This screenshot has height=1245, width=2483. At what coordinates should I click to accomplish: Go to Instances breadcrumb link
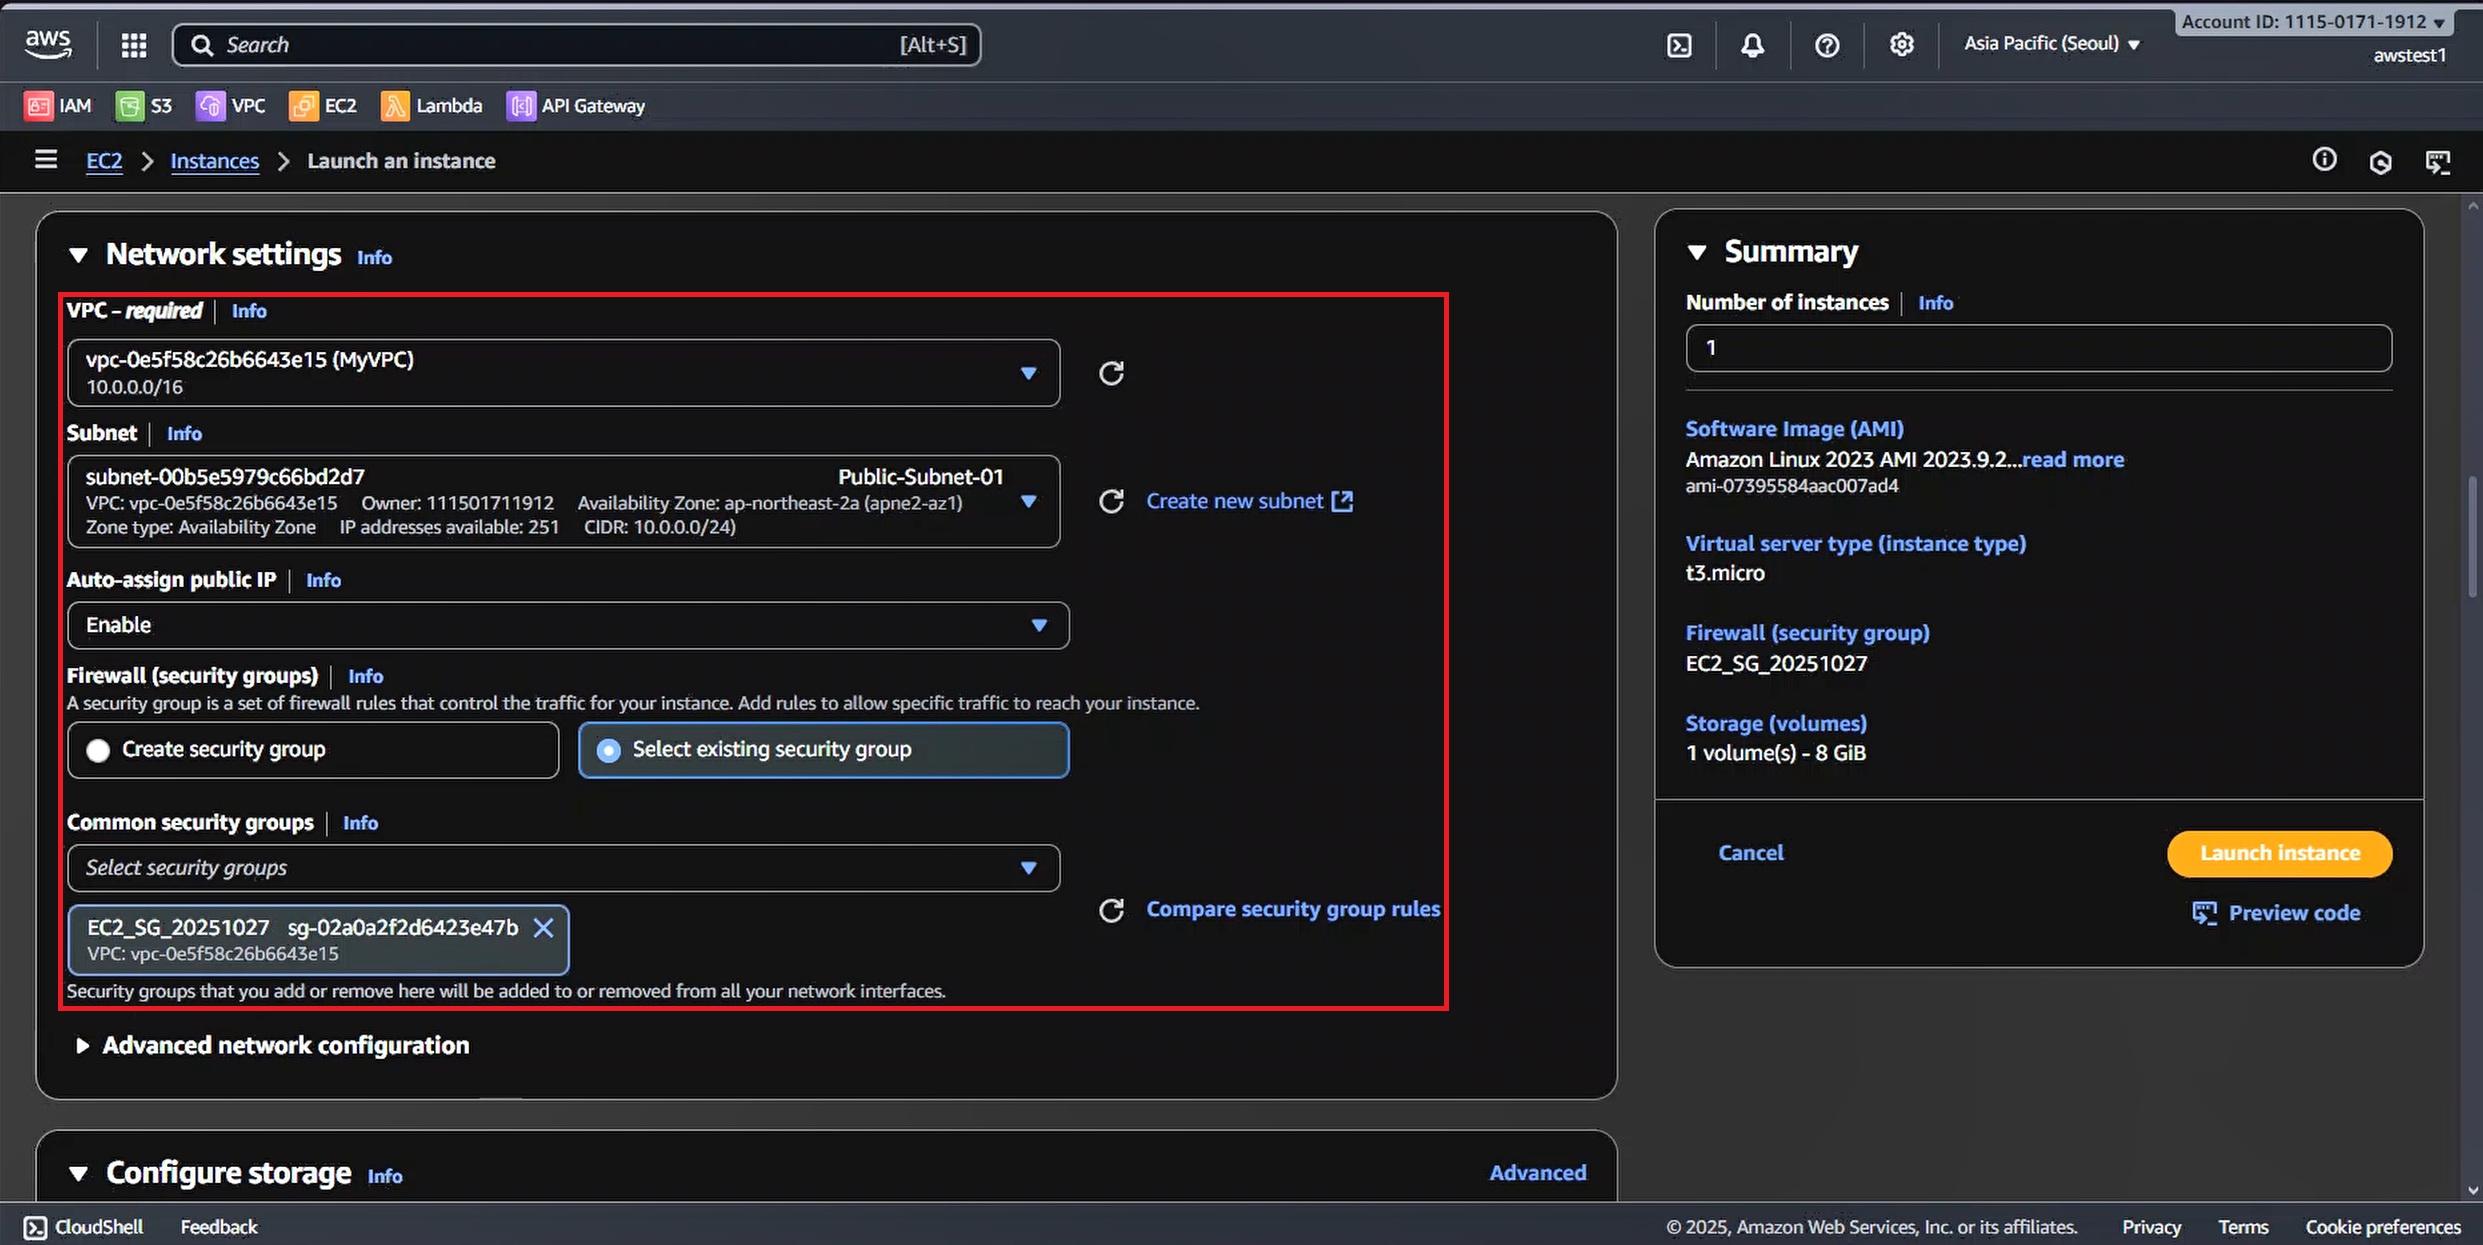coord(214,161)
